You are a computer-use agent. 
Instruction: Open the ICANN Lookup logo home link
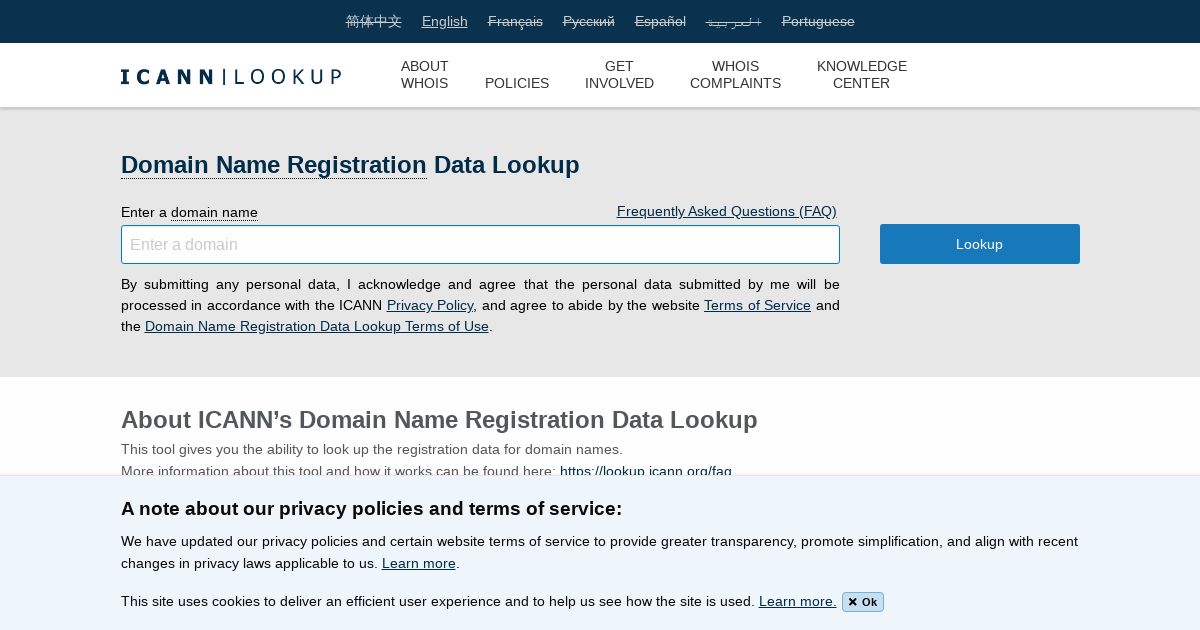231,76
